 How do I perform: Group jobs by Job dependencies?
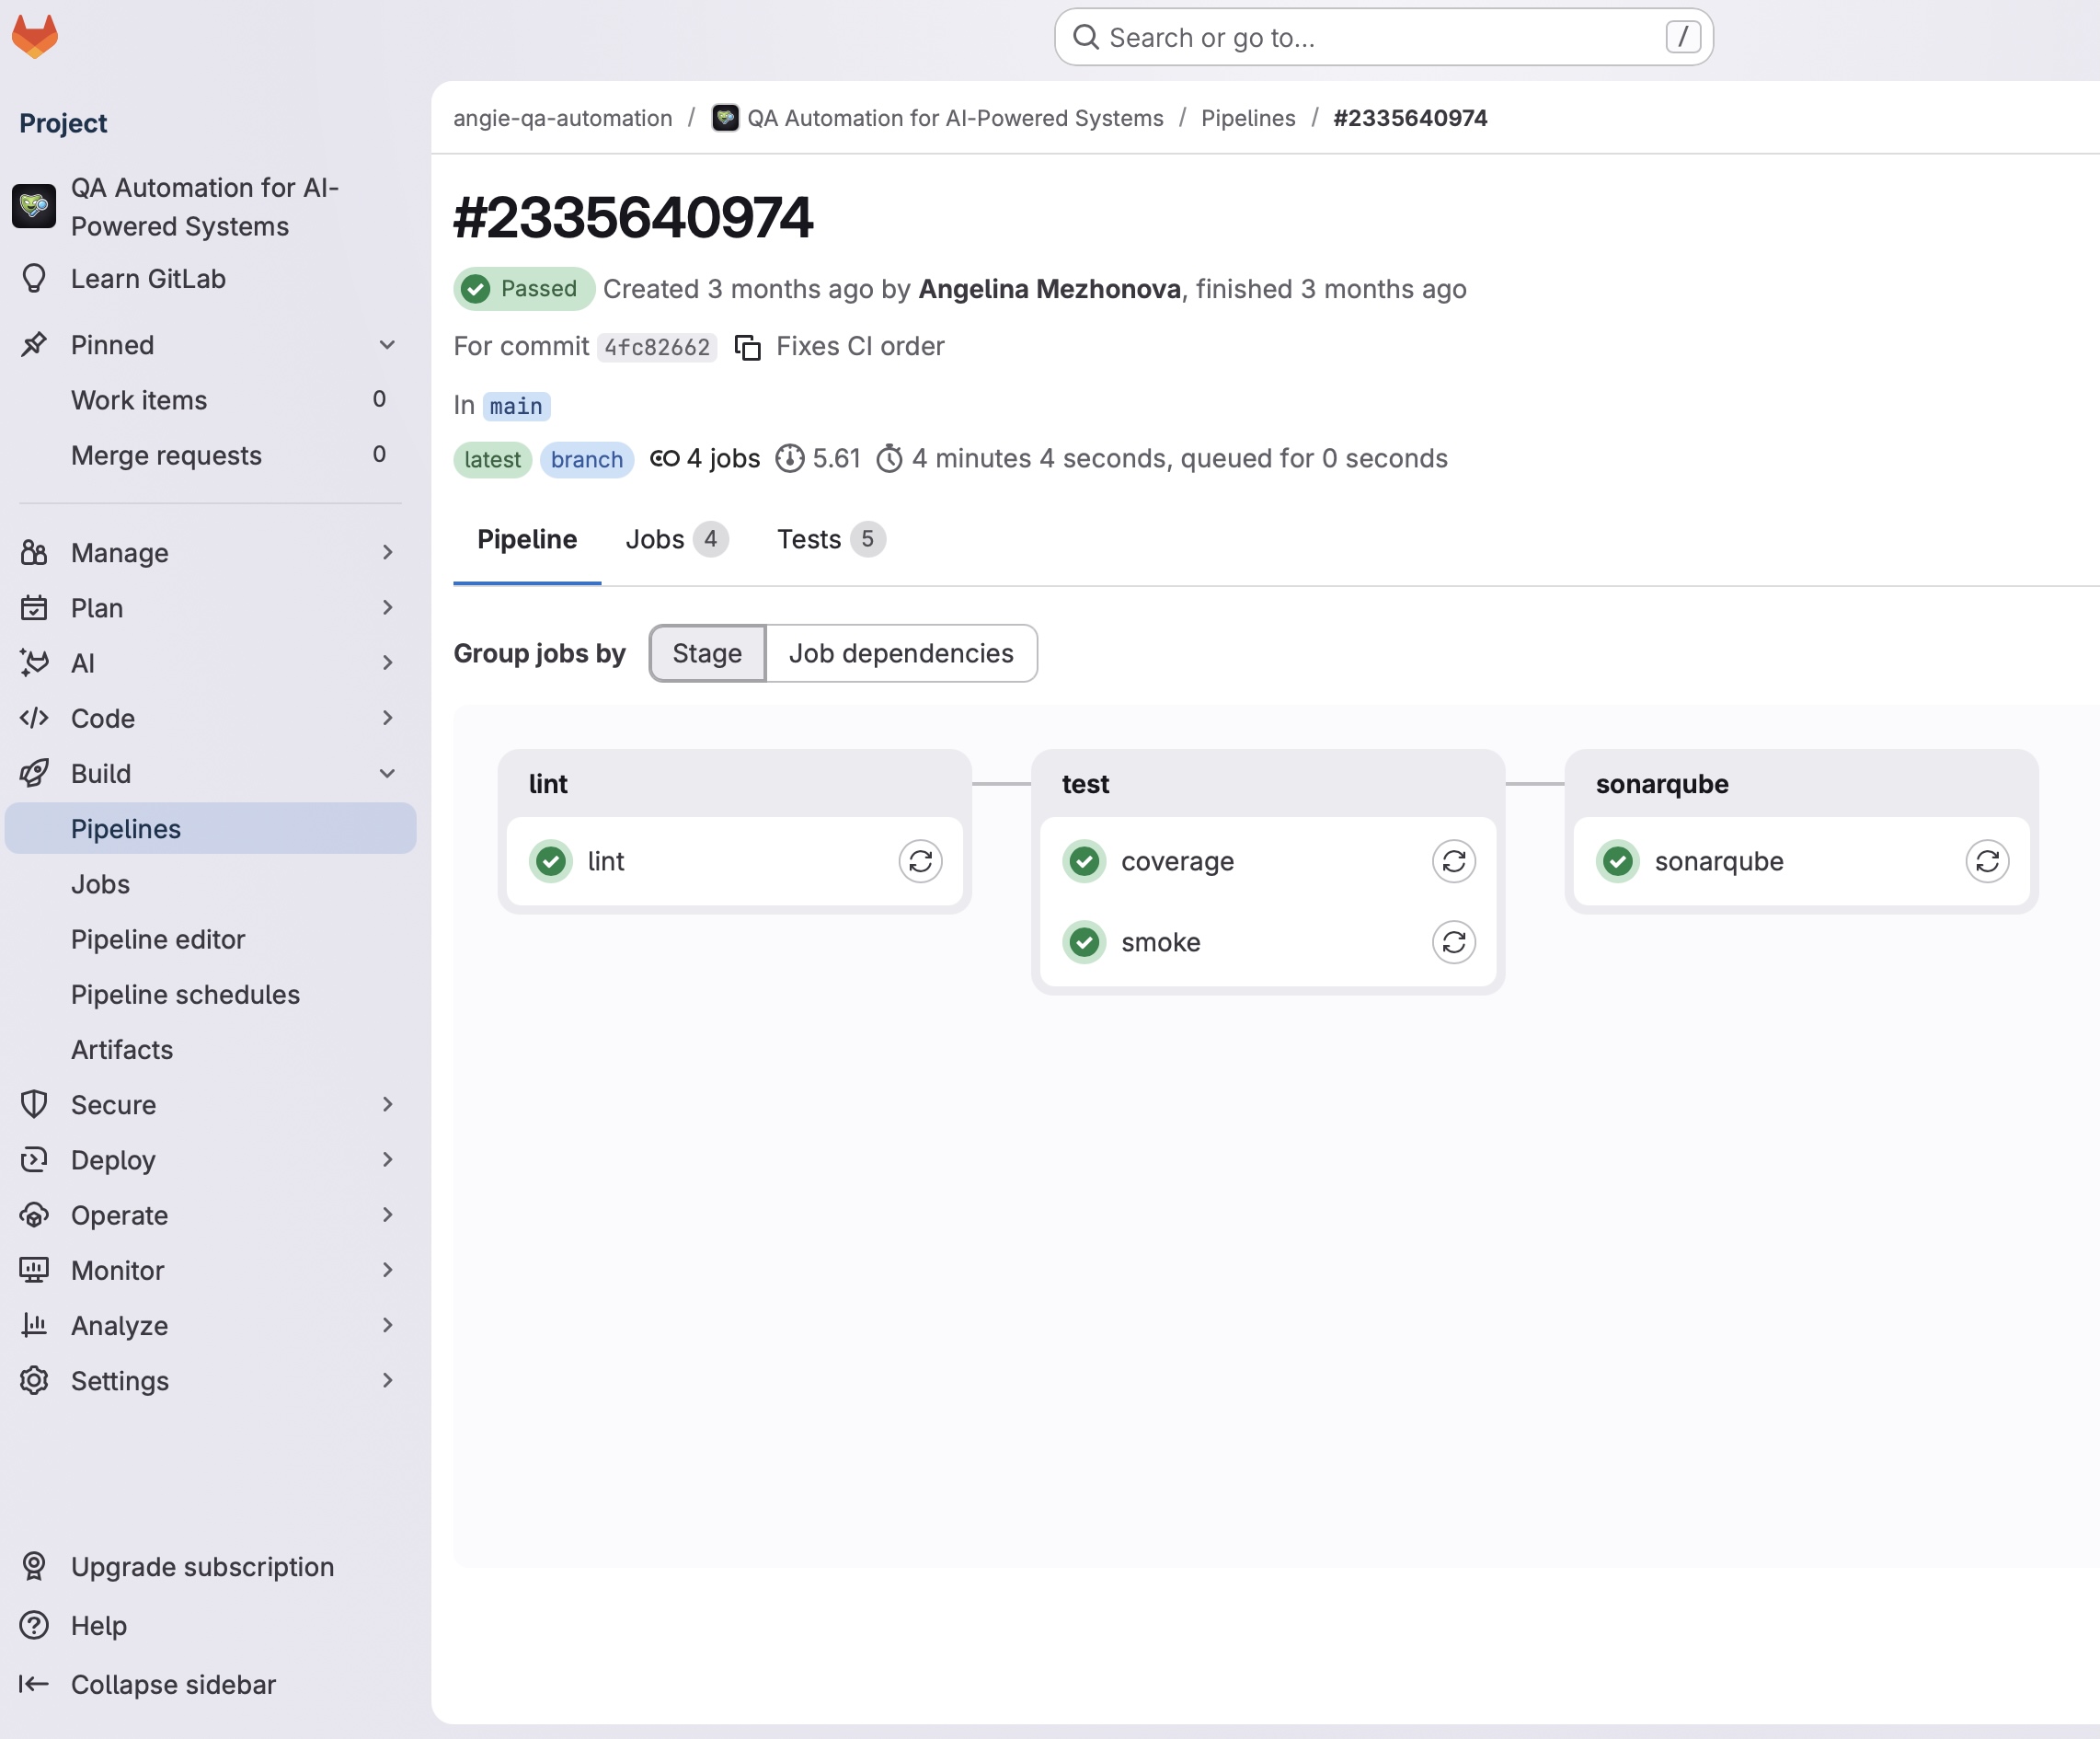pos(901,653)
